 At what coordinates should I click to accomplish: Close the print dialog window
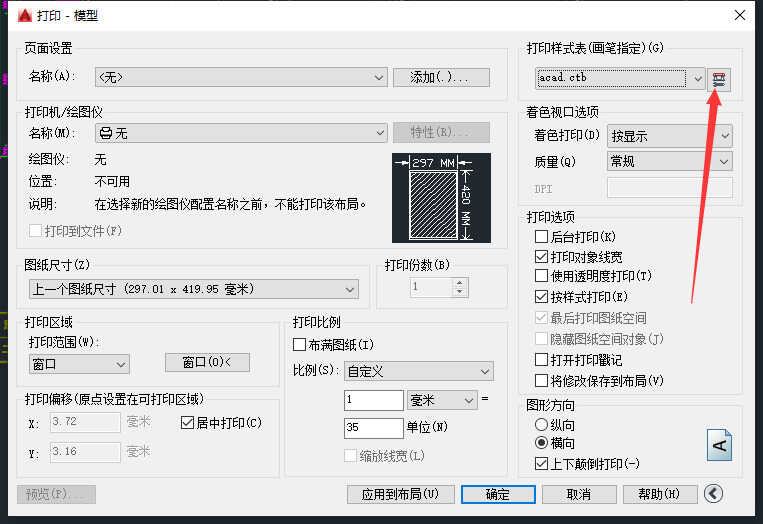pyautogui.click(x=738, y=15)
